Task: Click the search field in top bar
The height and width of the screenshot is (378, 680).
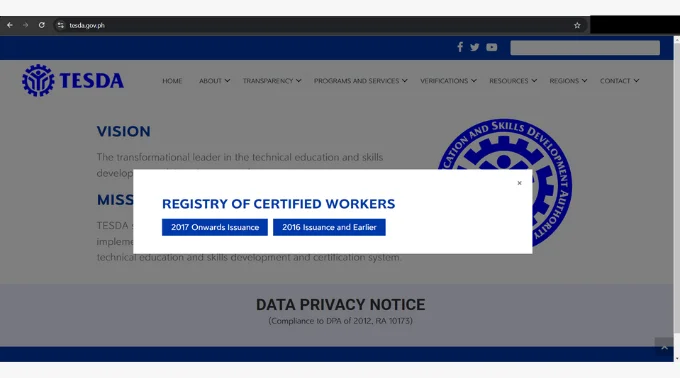Action: 585,48
